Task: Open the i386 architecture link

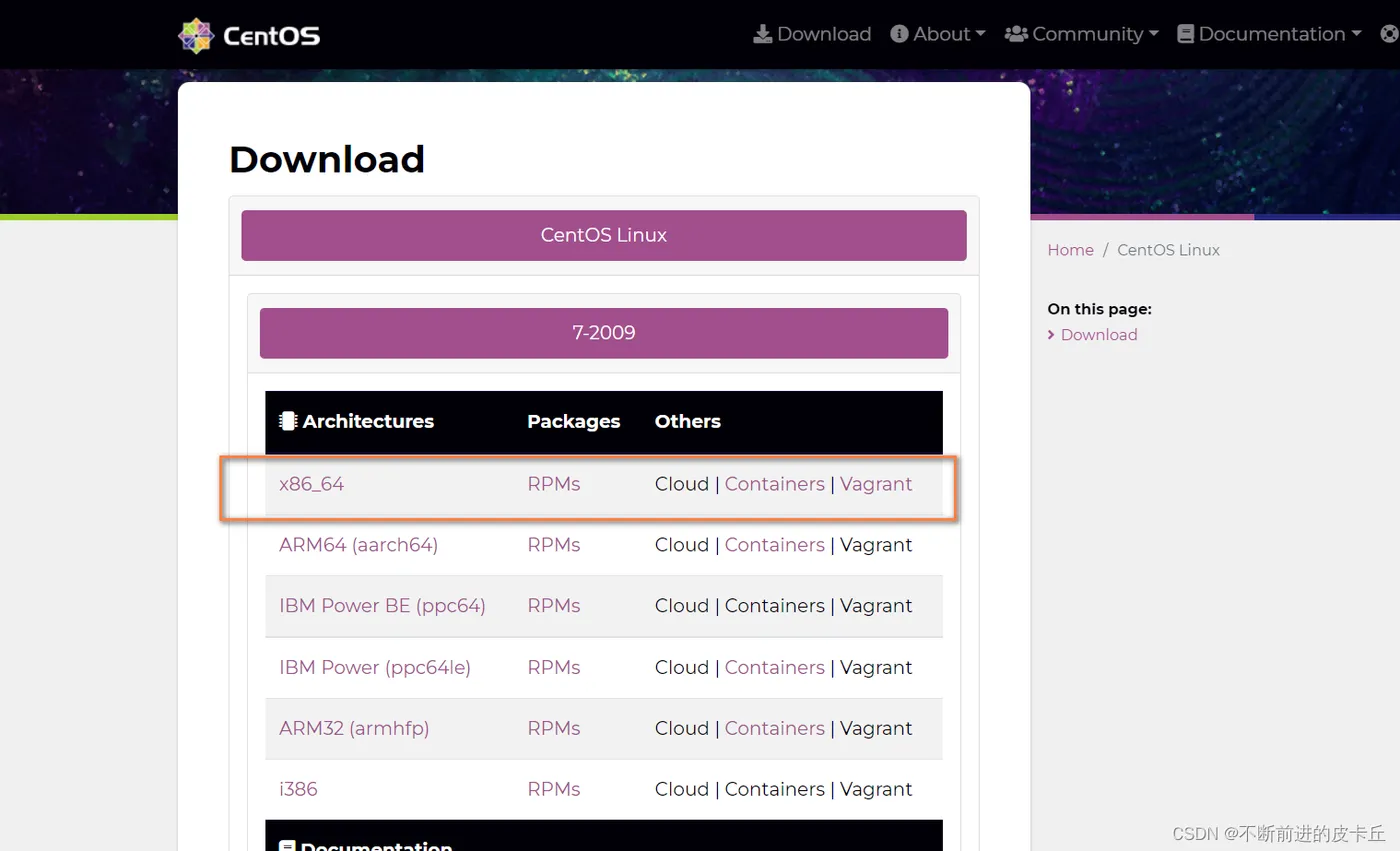Action: pyautogui.click(x=298, y=789)
